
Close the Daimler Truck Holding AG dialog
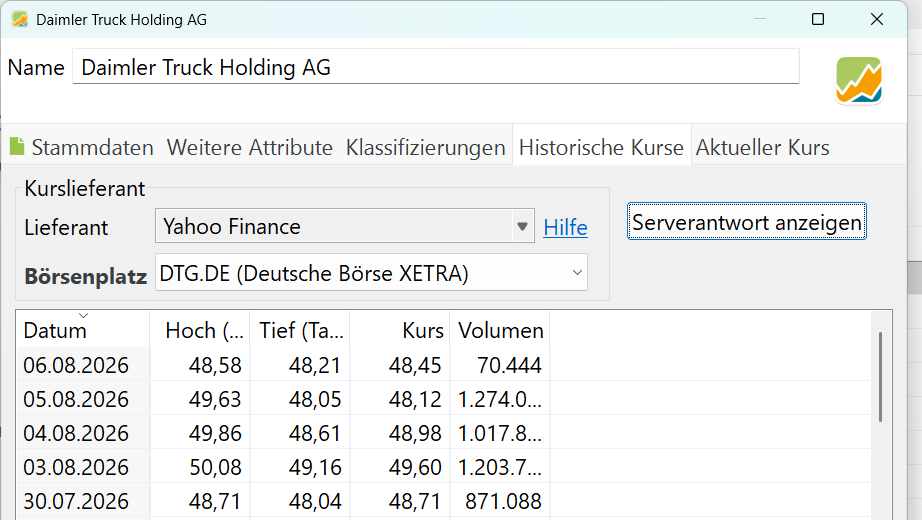tap(877, 19)
